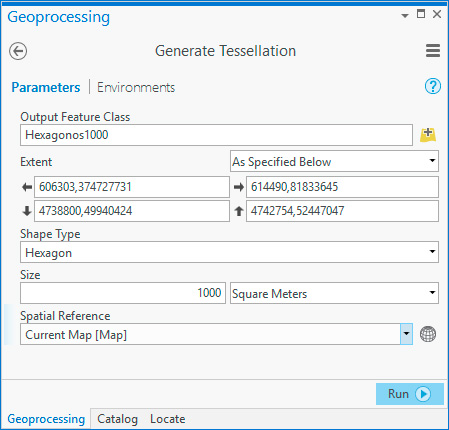
Task: Click the right extent field 614490,81833645
Action: point(342,187)
